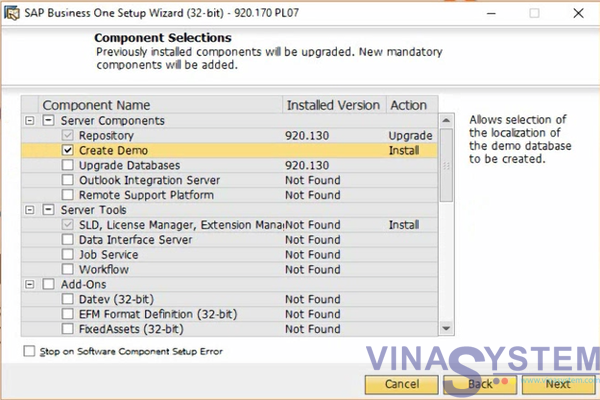
Task: Enable Stop on Software Component Setup Error
Action: click(29, 351)
